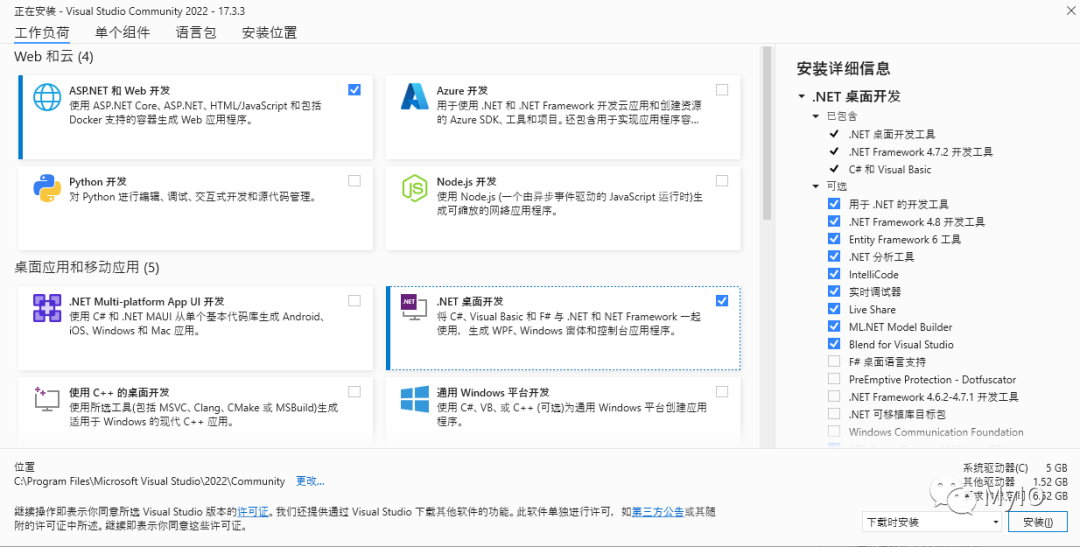1080x547 pixels.
Task: Switch to the 安装位置 tab
Action: point(269,32)
